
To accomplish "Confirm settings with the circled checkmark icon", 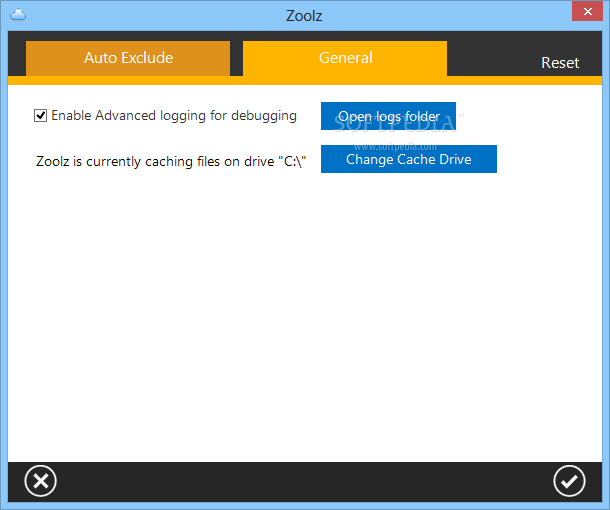I will click(569, 481).
